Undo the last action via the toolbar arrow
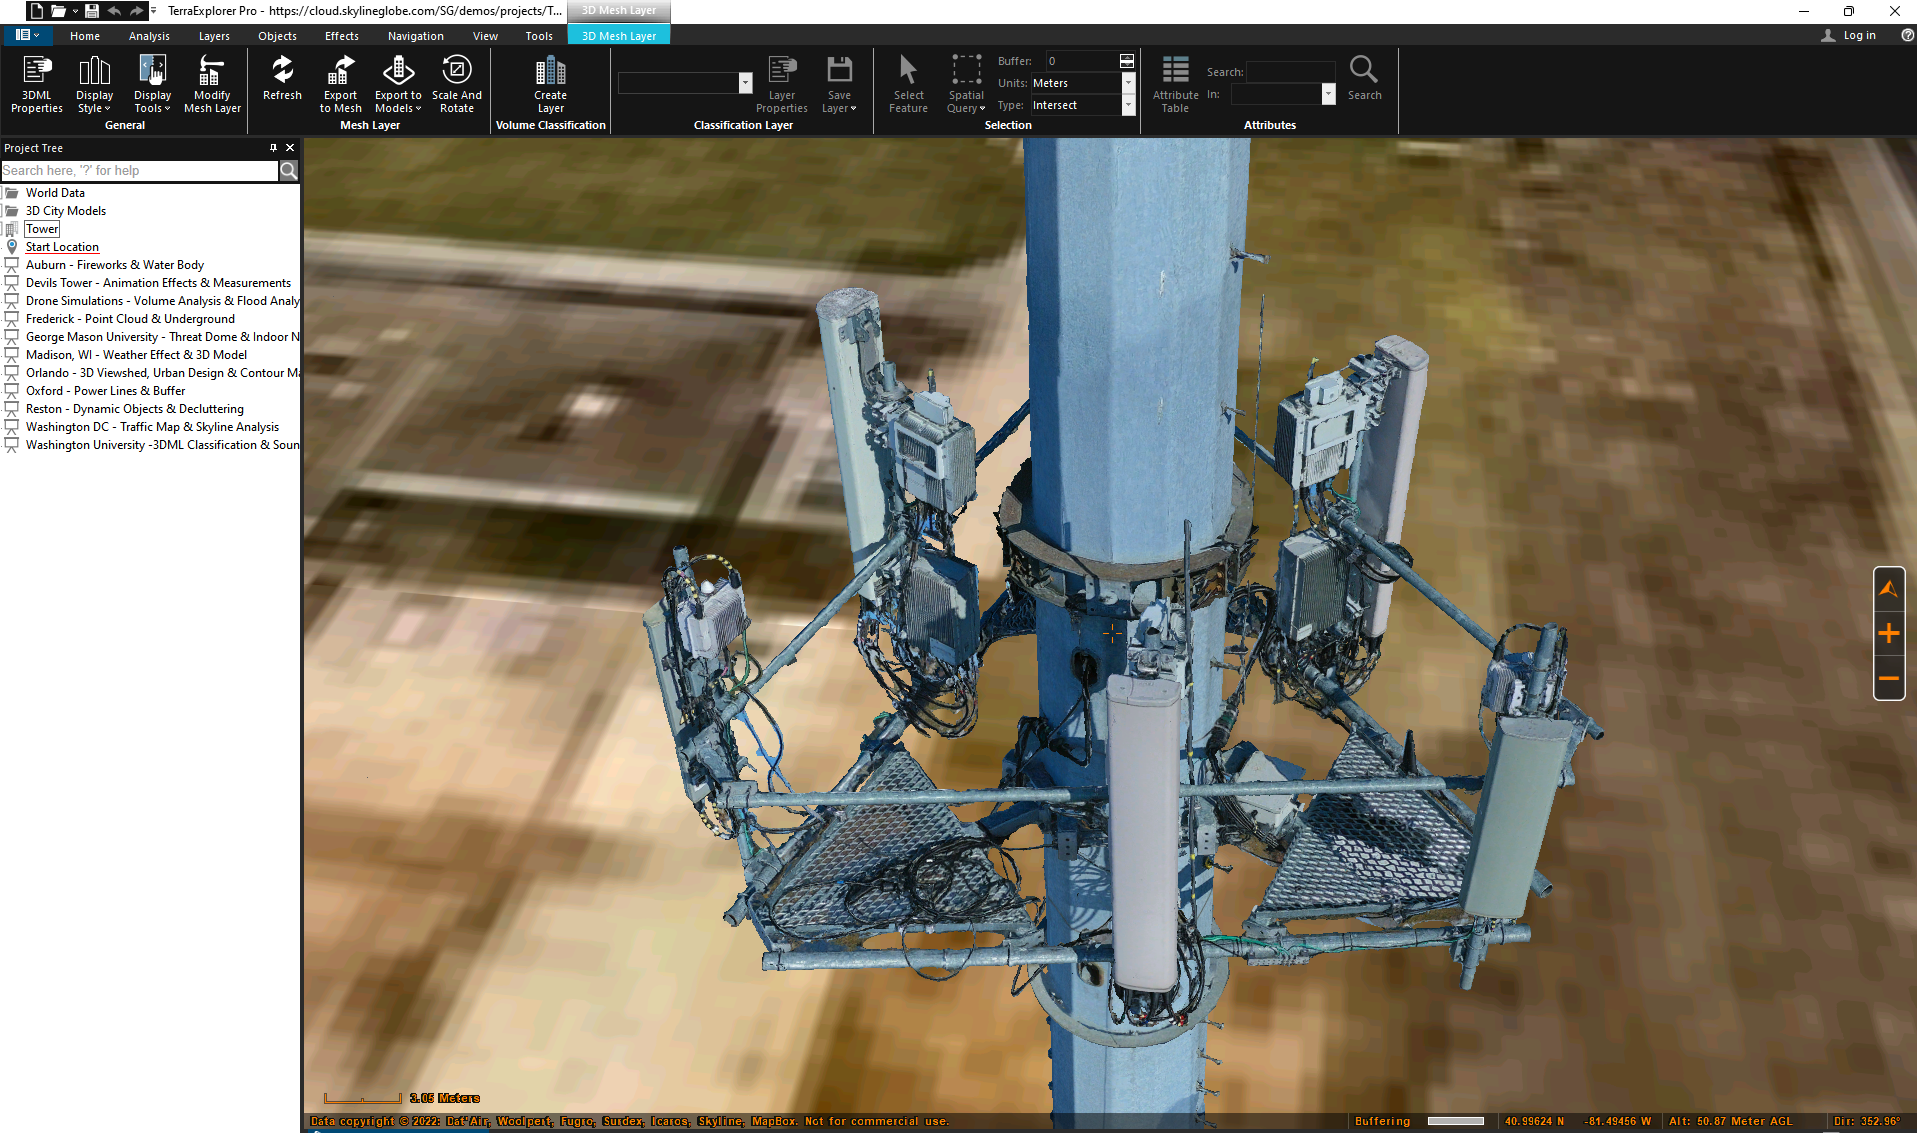1917x1133 pixels. [x=114, y=11]
